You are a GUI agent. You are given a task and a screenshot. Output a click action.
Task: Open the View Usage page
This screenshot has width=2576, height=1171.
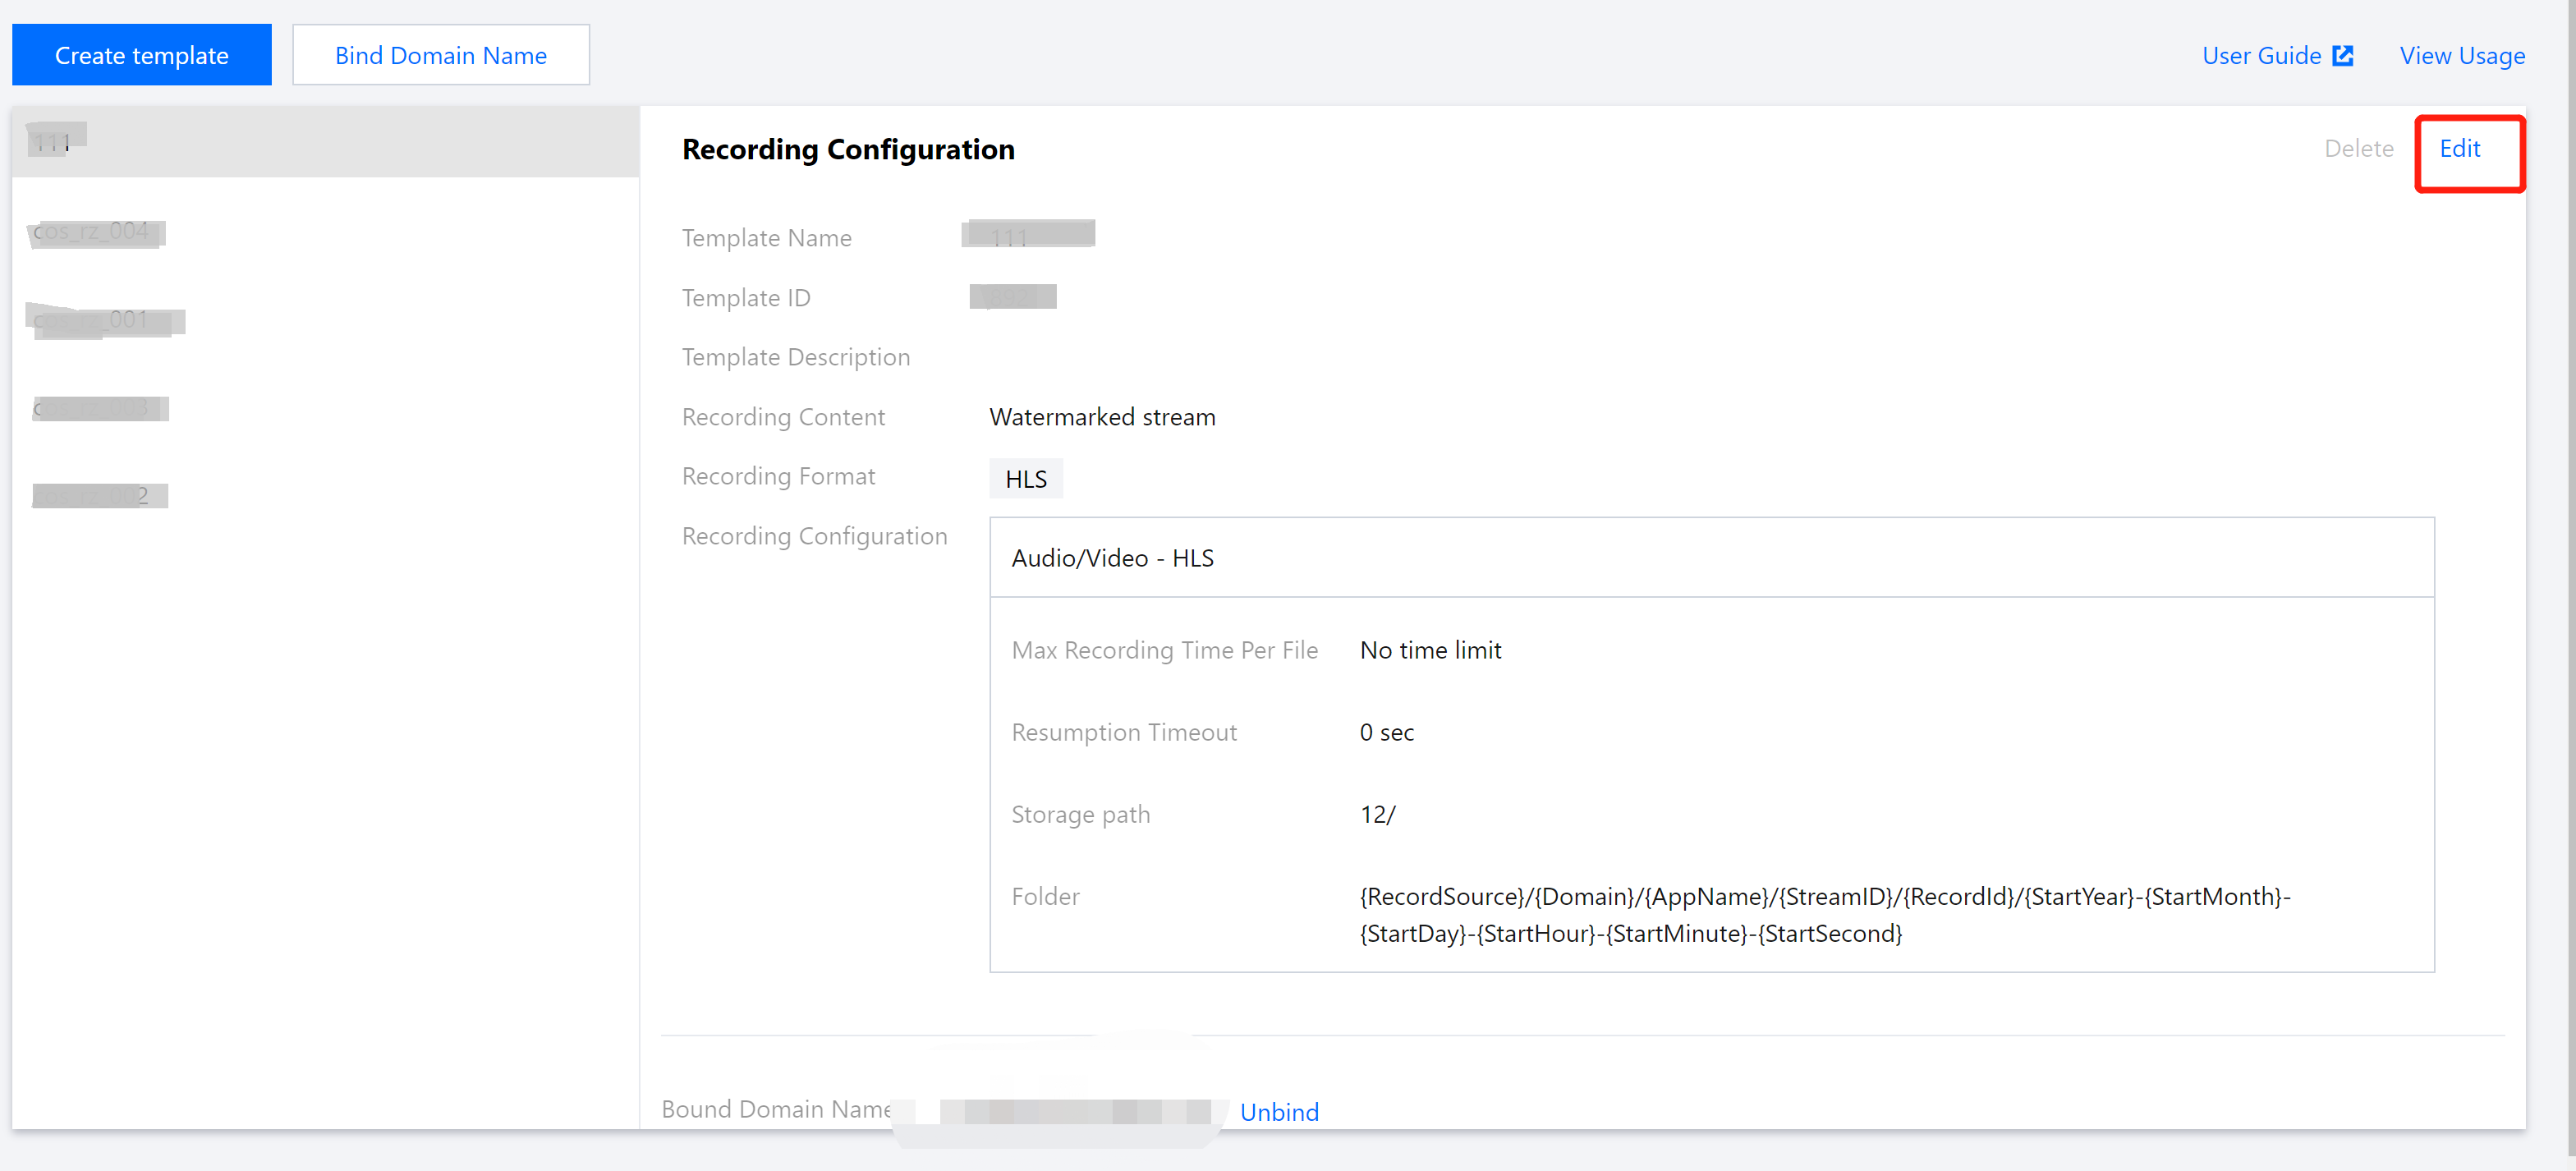[2462, 55]
